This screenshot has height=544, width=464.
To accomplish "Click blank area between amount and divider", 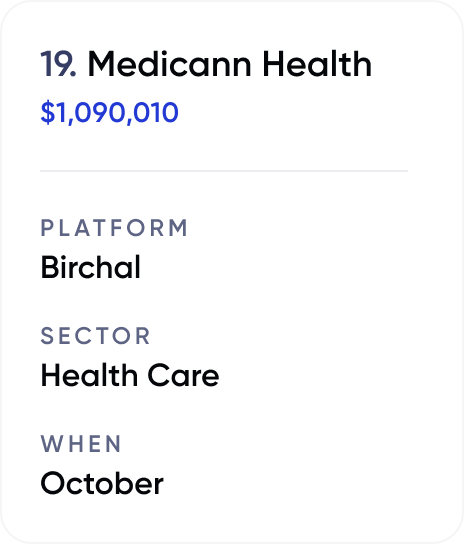I will tap(224, 148).
